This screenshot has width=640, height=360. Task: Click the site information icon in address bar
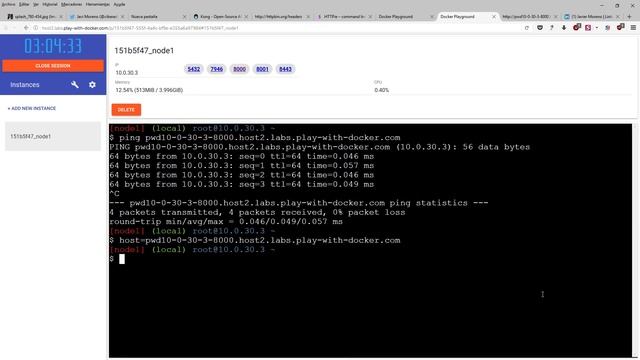[x=36, y=28]
